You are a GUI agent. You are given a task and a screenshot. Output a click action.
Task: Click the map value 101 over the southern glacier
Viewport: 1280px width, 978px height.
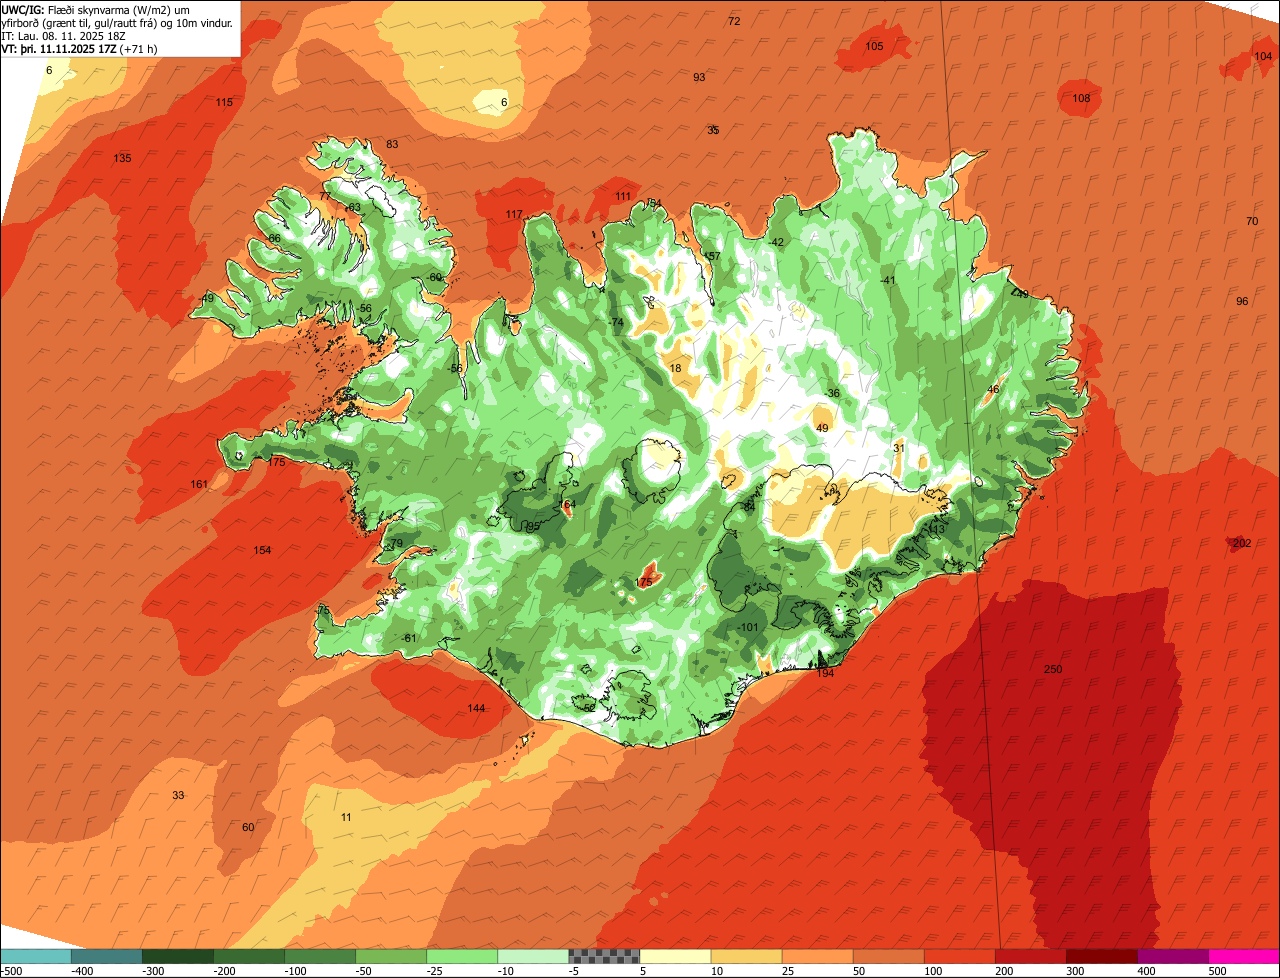(749, 627)
